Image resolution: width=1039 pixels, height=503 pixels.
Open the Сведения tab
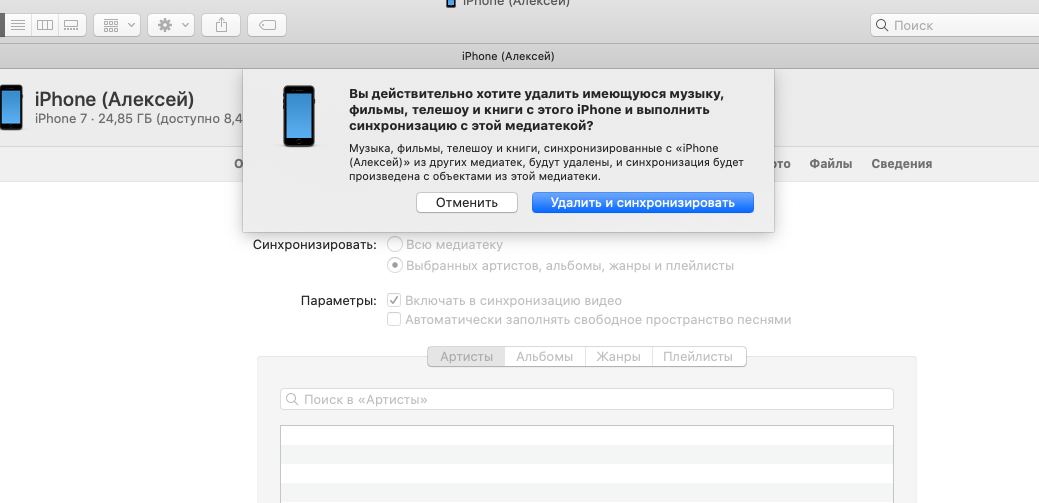pos(901,164)
